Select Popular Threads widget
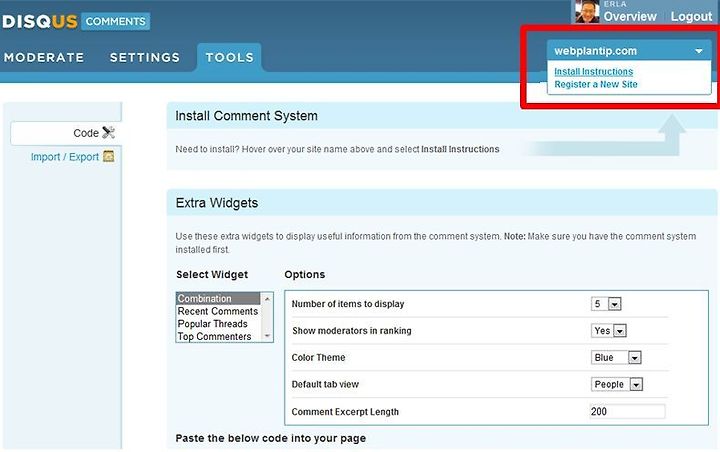 pos(218,324)
